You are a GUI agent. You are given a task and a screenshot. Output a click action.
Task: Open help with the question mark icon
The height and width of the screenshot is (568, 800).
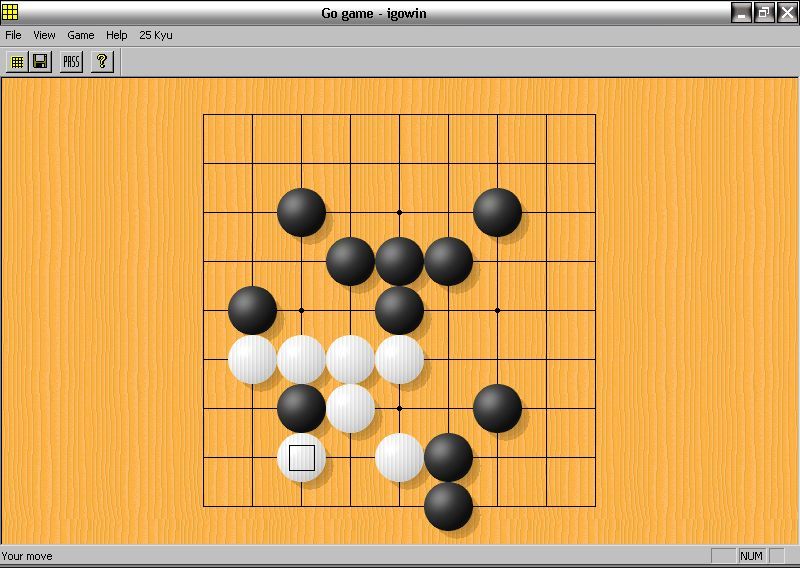coord(102,62)
